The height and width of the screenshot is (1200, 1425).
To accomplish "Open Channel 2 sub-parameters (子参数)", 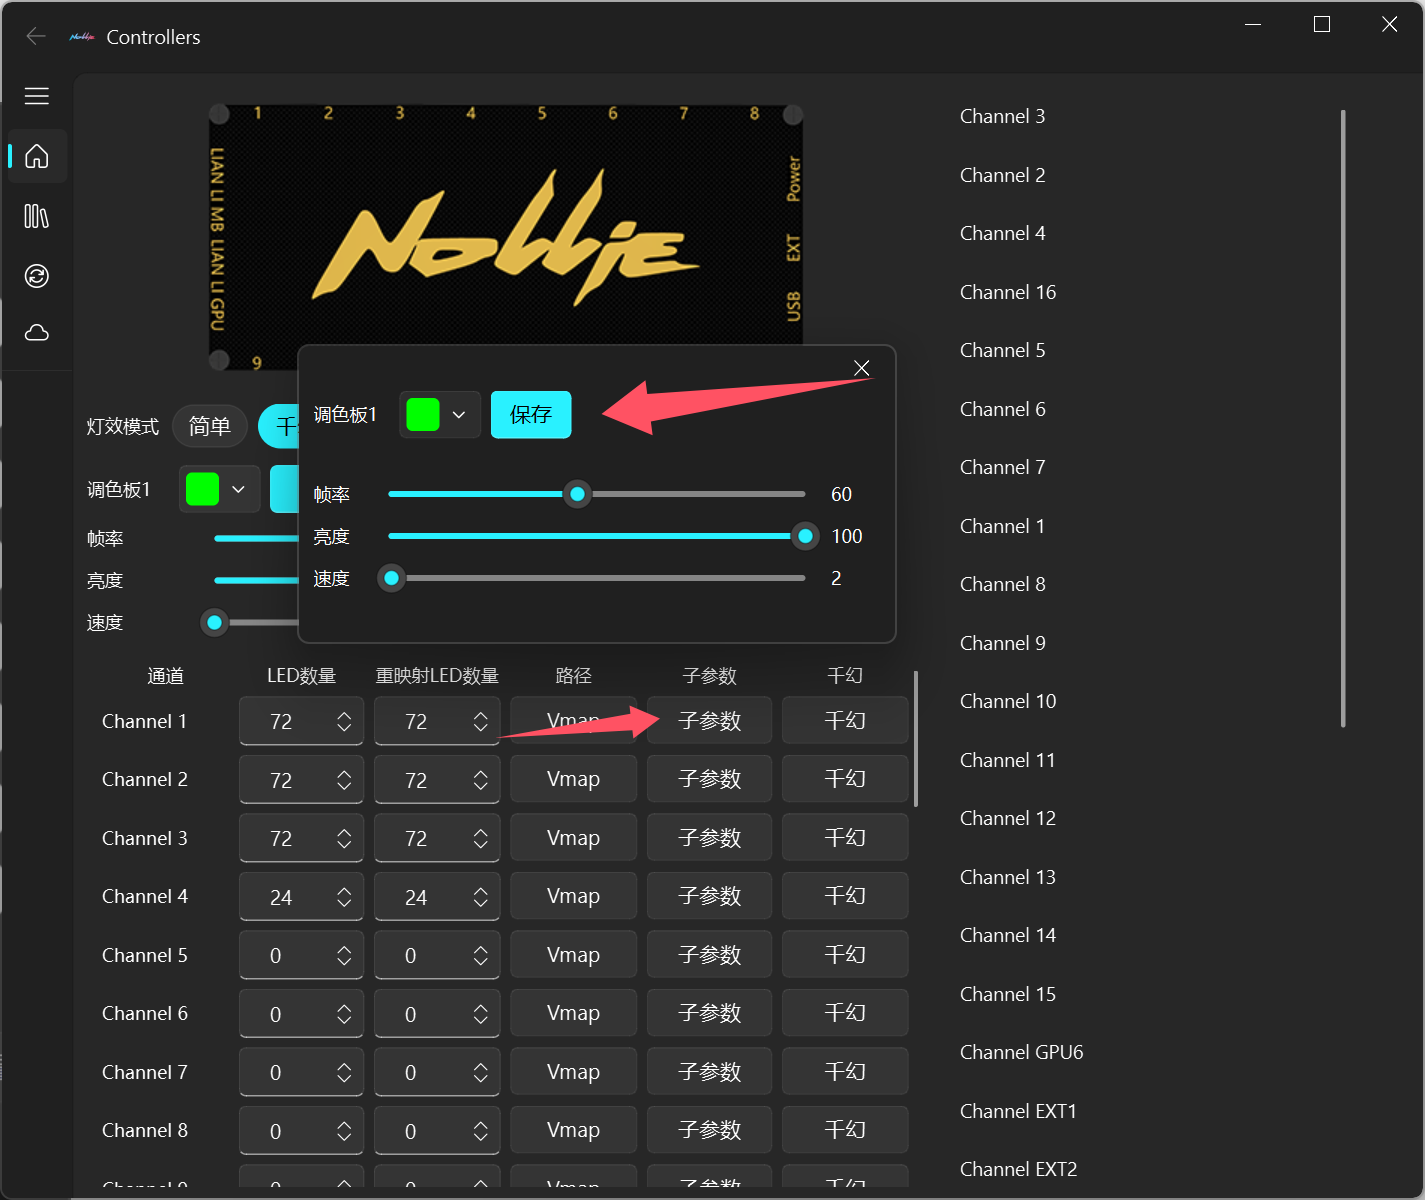I will 709,779.
